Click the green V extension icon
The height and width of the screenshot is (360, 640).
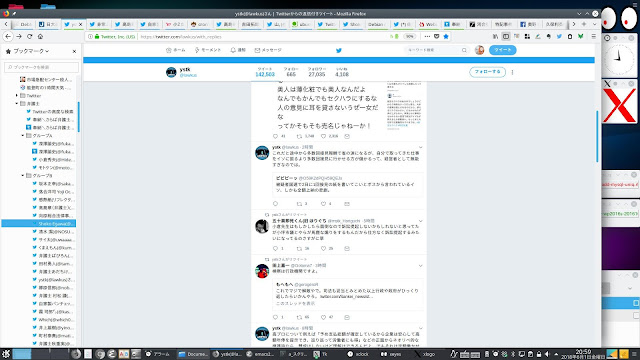click(x=580, y=36)
